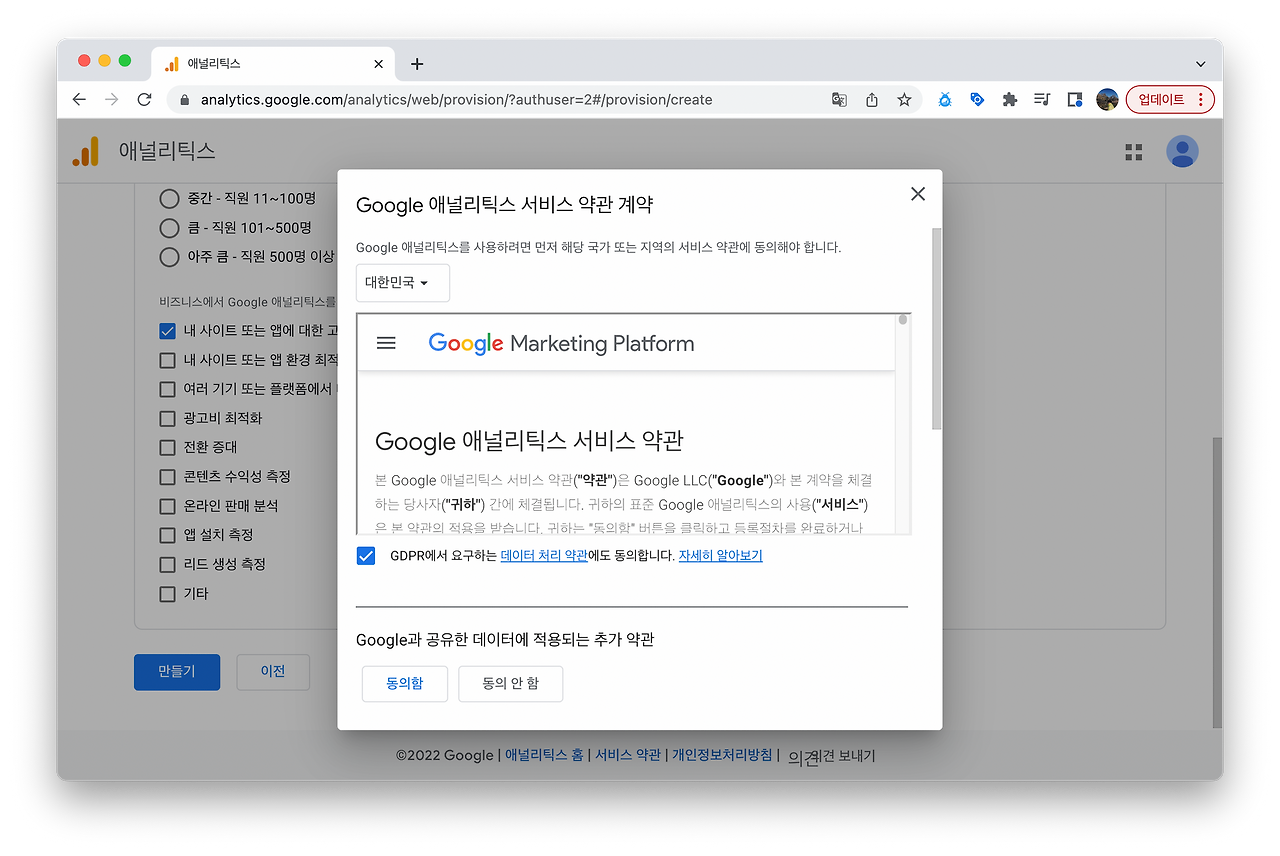Open the 데이터 처리 약관 link
1280x856 pixels.
pyautogui.click(x=544, y=556)
